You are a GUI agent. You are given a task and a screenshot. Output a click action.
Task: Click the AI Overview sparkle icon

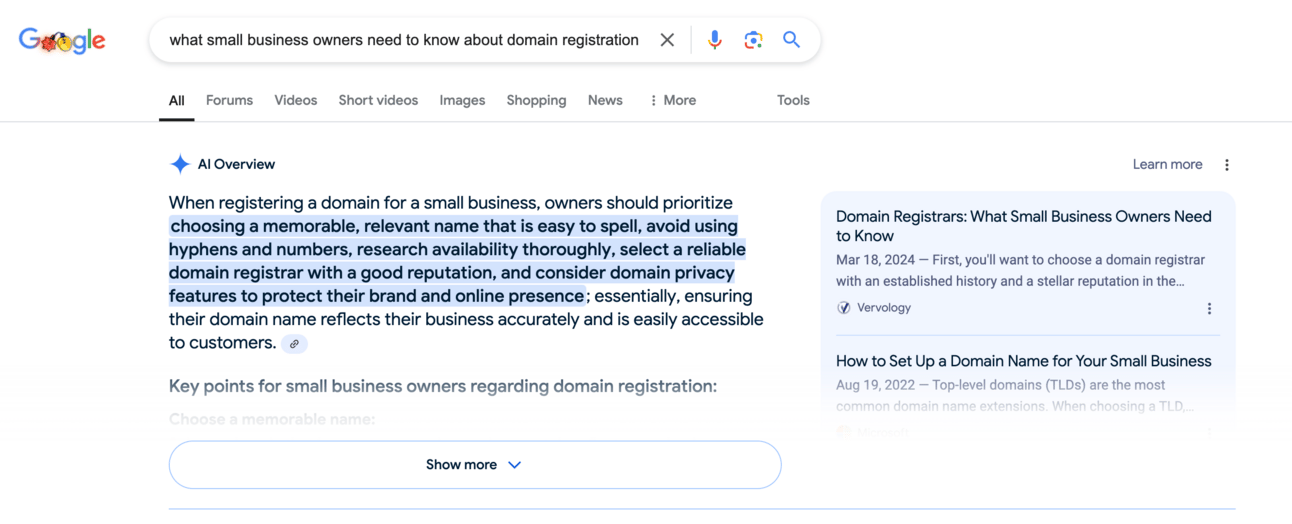pos(180,164)
